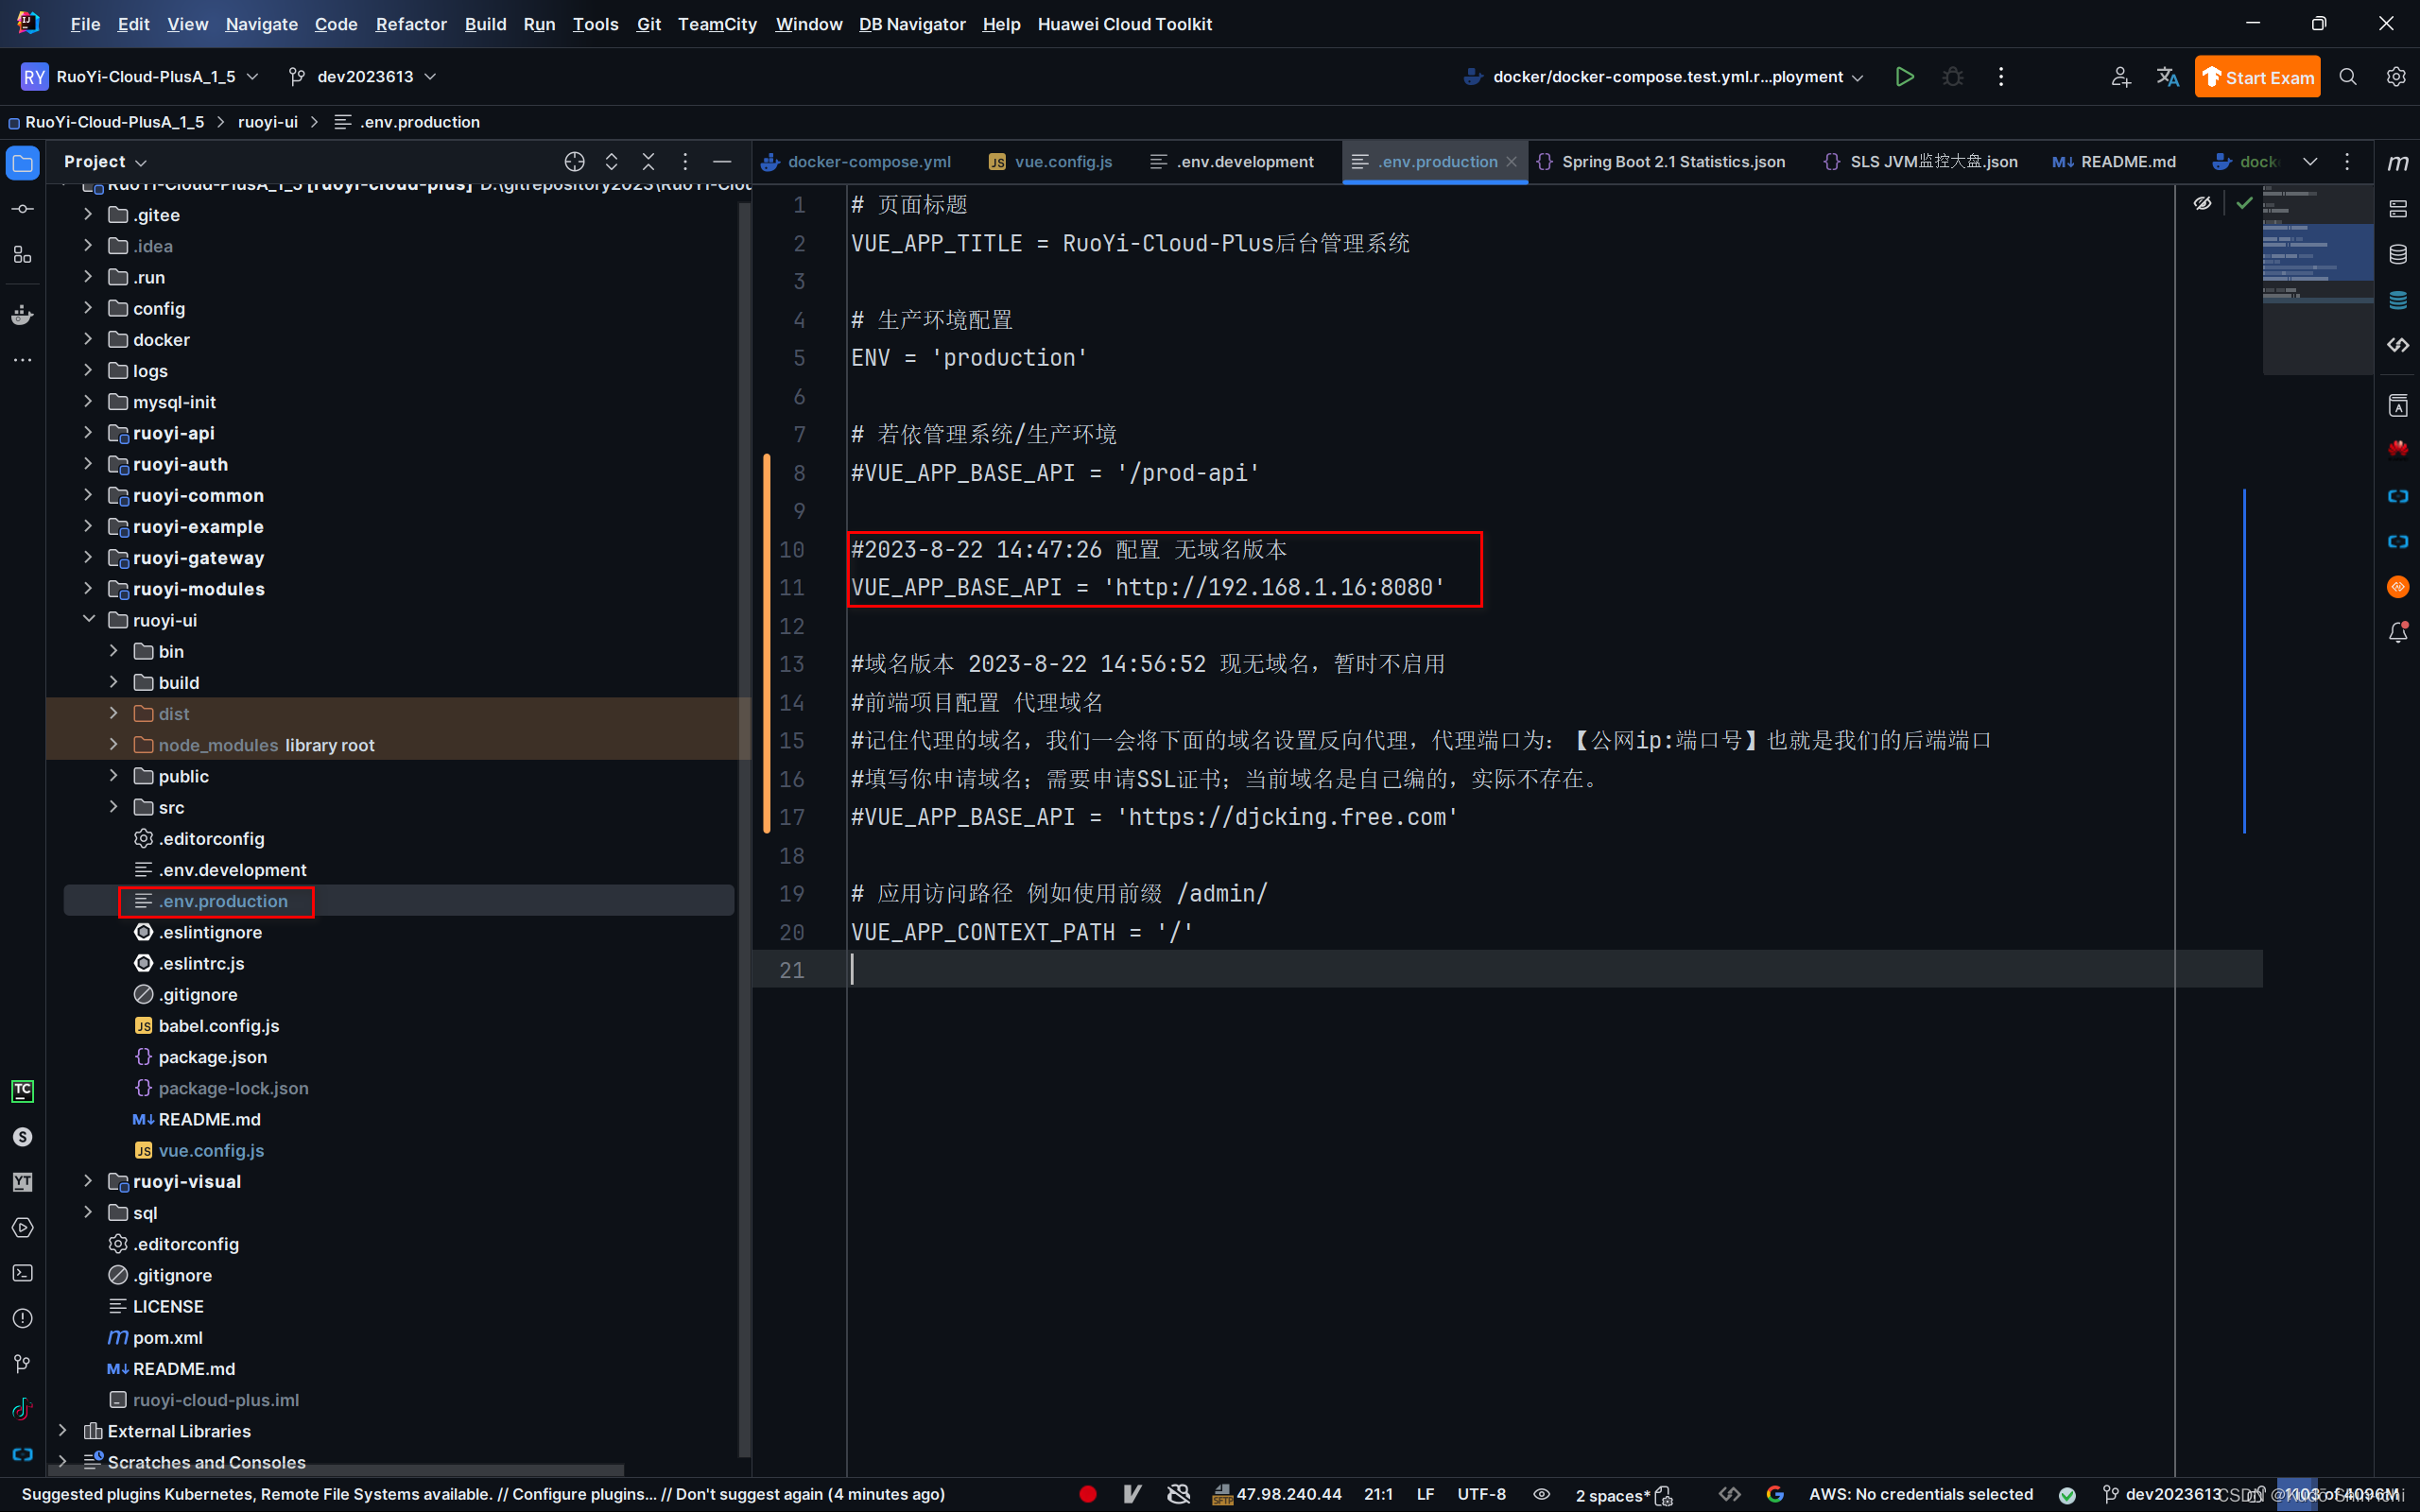Click the Debug bug icon
This screenshot has height=1512, width=2420.
(1952, 77)
